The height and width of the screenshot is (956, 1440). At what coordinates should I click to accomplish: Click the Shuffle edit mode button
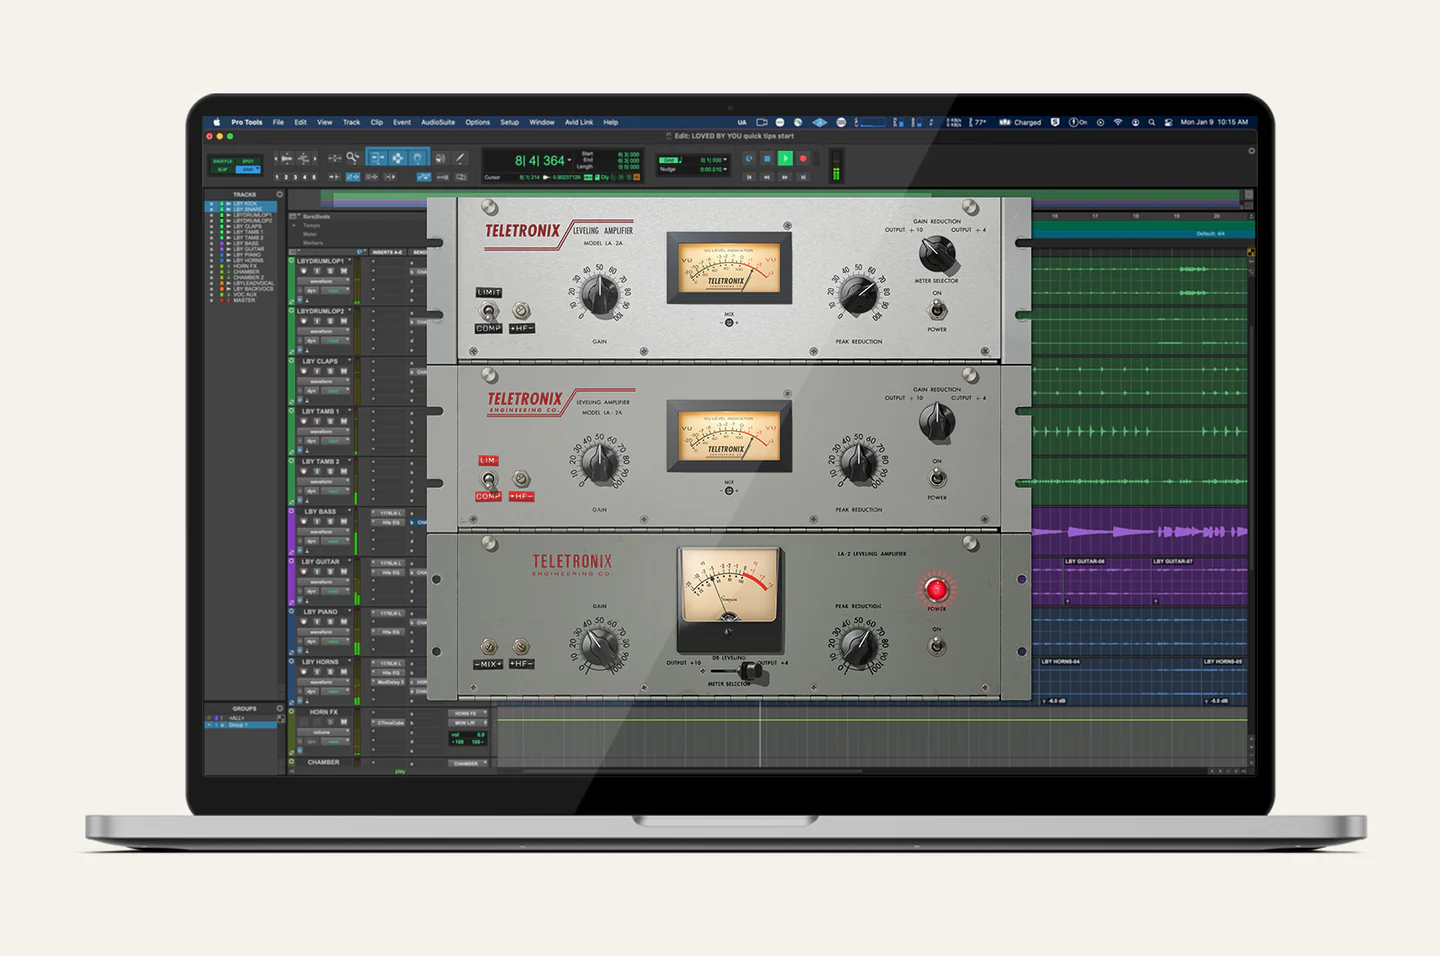pyautogui.click(x=222, y=161)
